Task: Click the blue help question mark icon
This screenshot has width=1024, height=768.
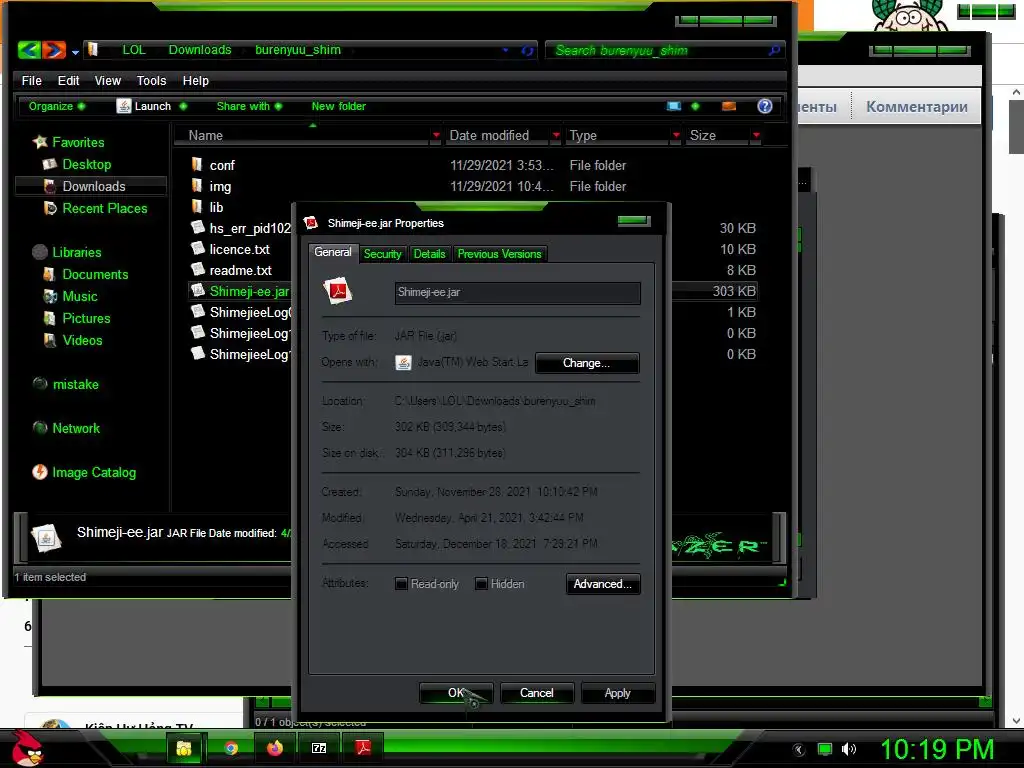Action: (765, 106)
